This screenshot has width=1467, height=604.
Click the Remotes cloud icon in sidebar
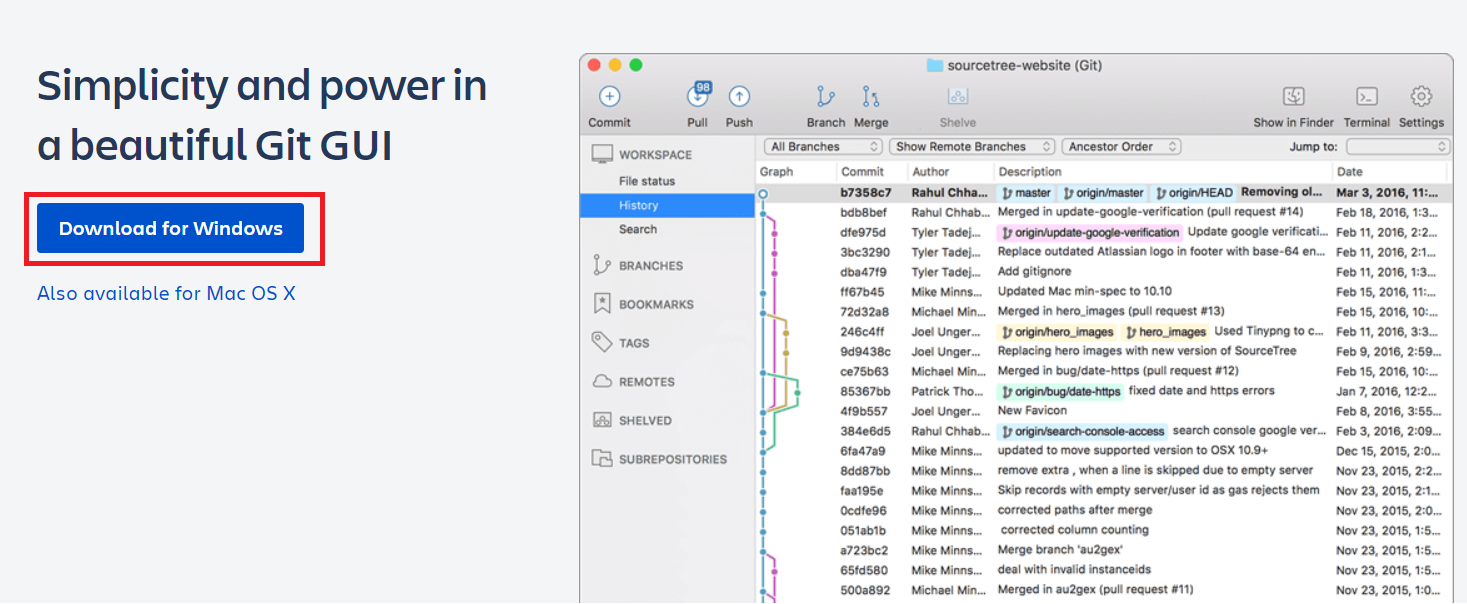click(602, 381)
